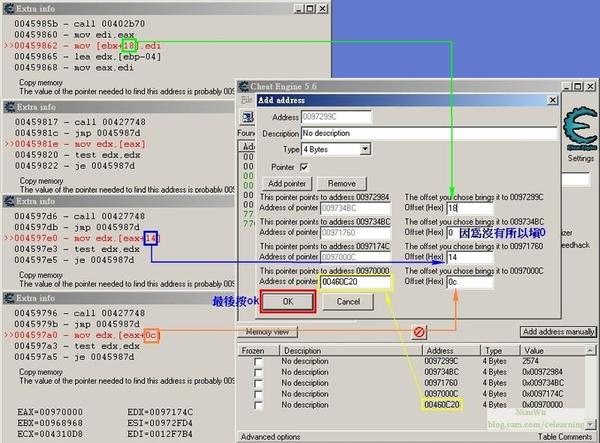Select line 00459865 lea edx,[ebp-04]
The height and width of the screenshot is (443, 600).
tap(88, 57)
